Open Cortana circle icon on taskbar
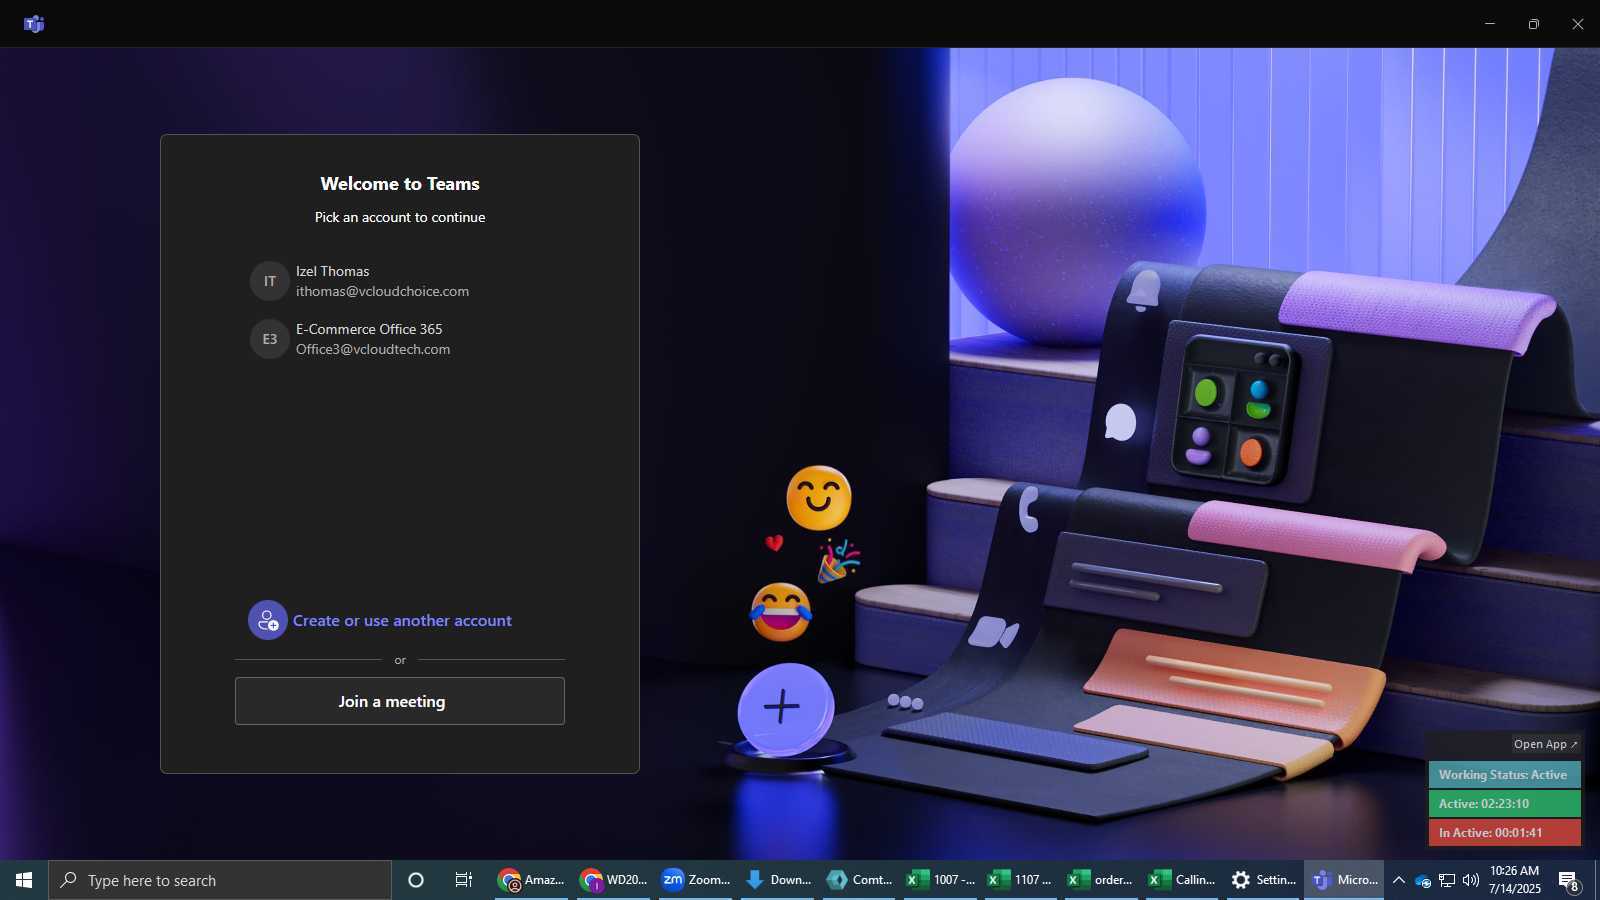 (416, 880)
